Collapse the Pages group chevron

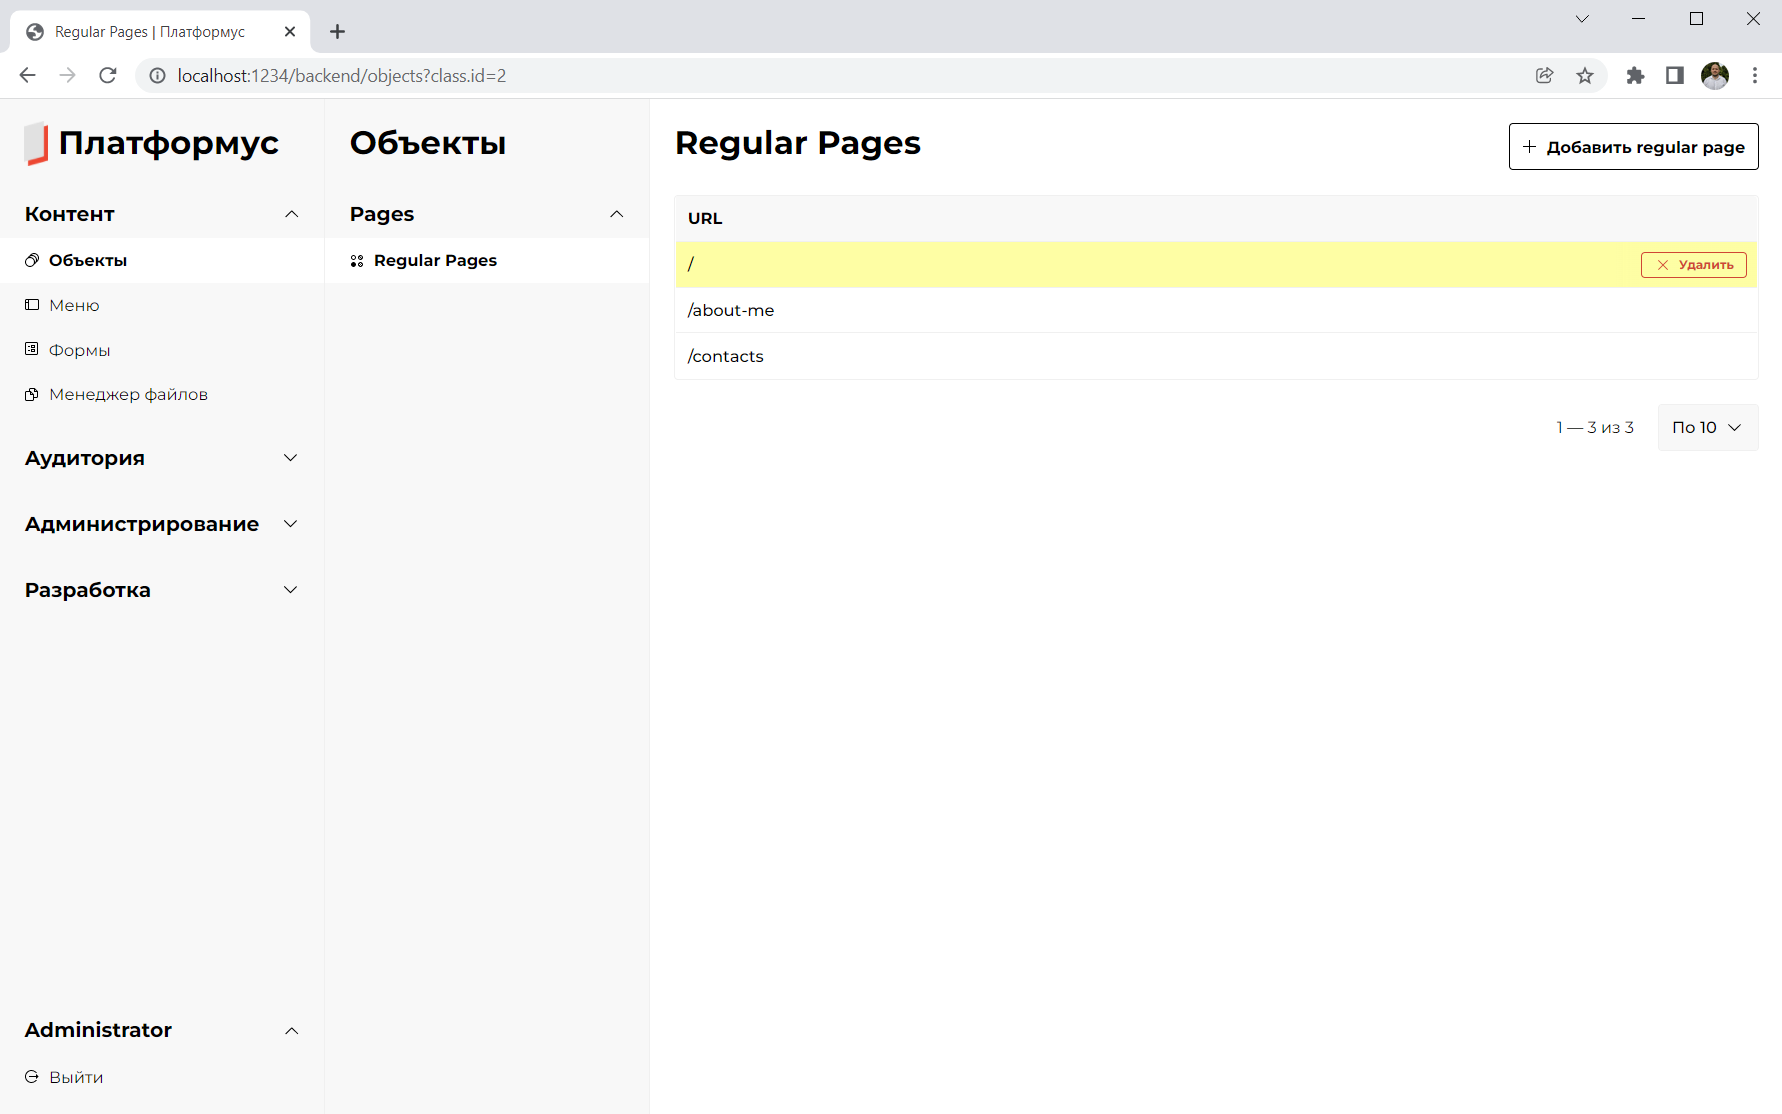(x=616, y=214)
